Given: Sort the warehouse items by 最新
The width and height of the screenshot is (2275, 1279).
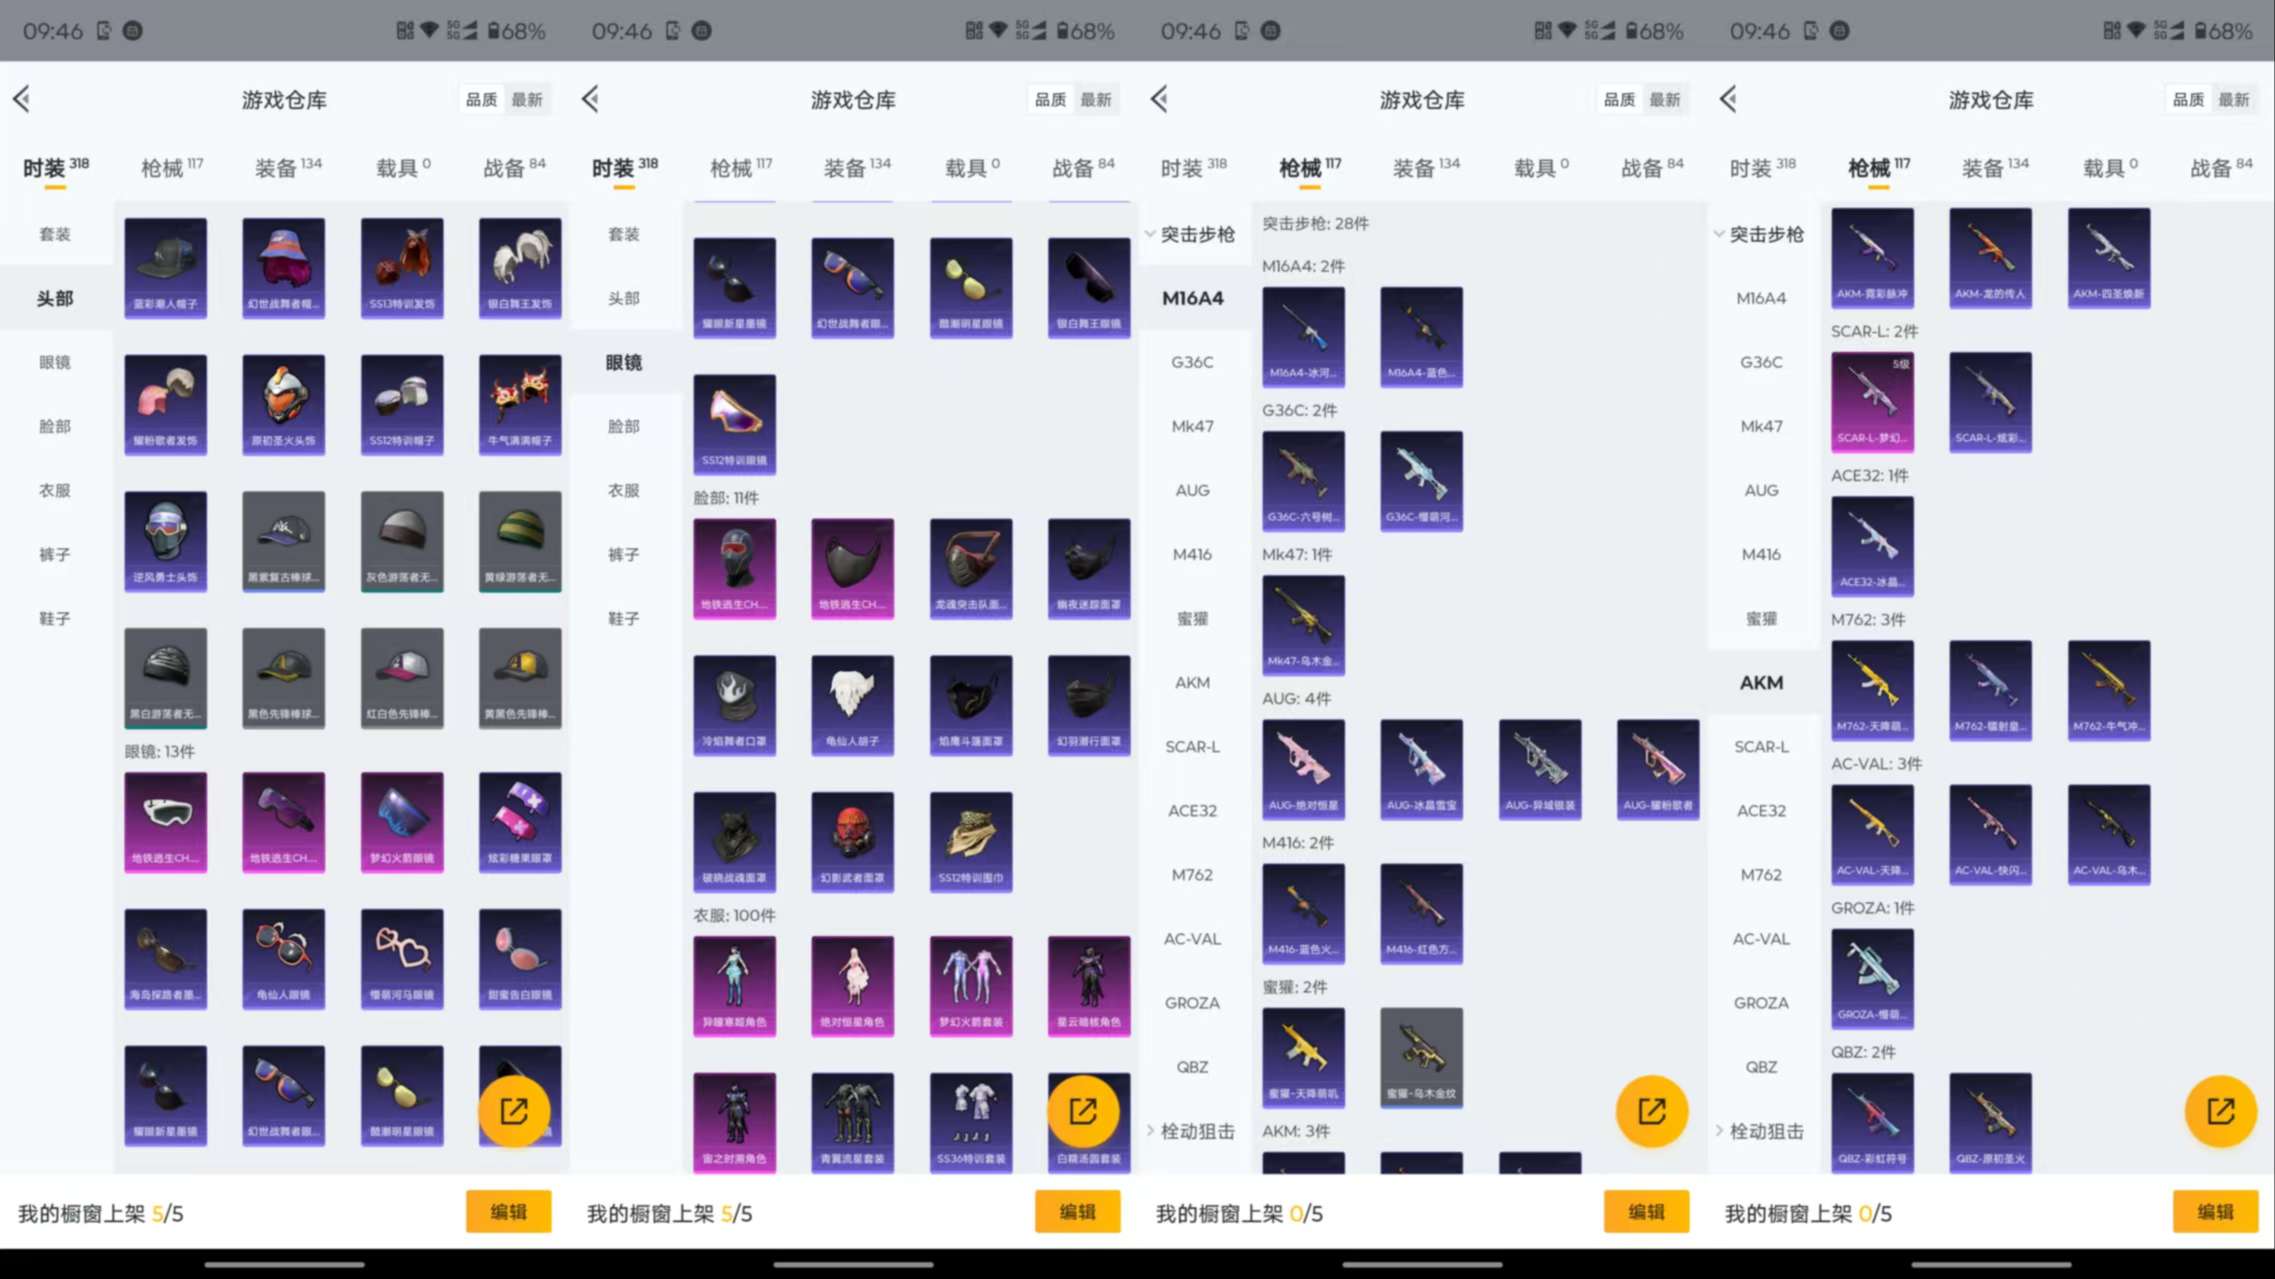Looking at the screenshot, I should pos(527,99).
